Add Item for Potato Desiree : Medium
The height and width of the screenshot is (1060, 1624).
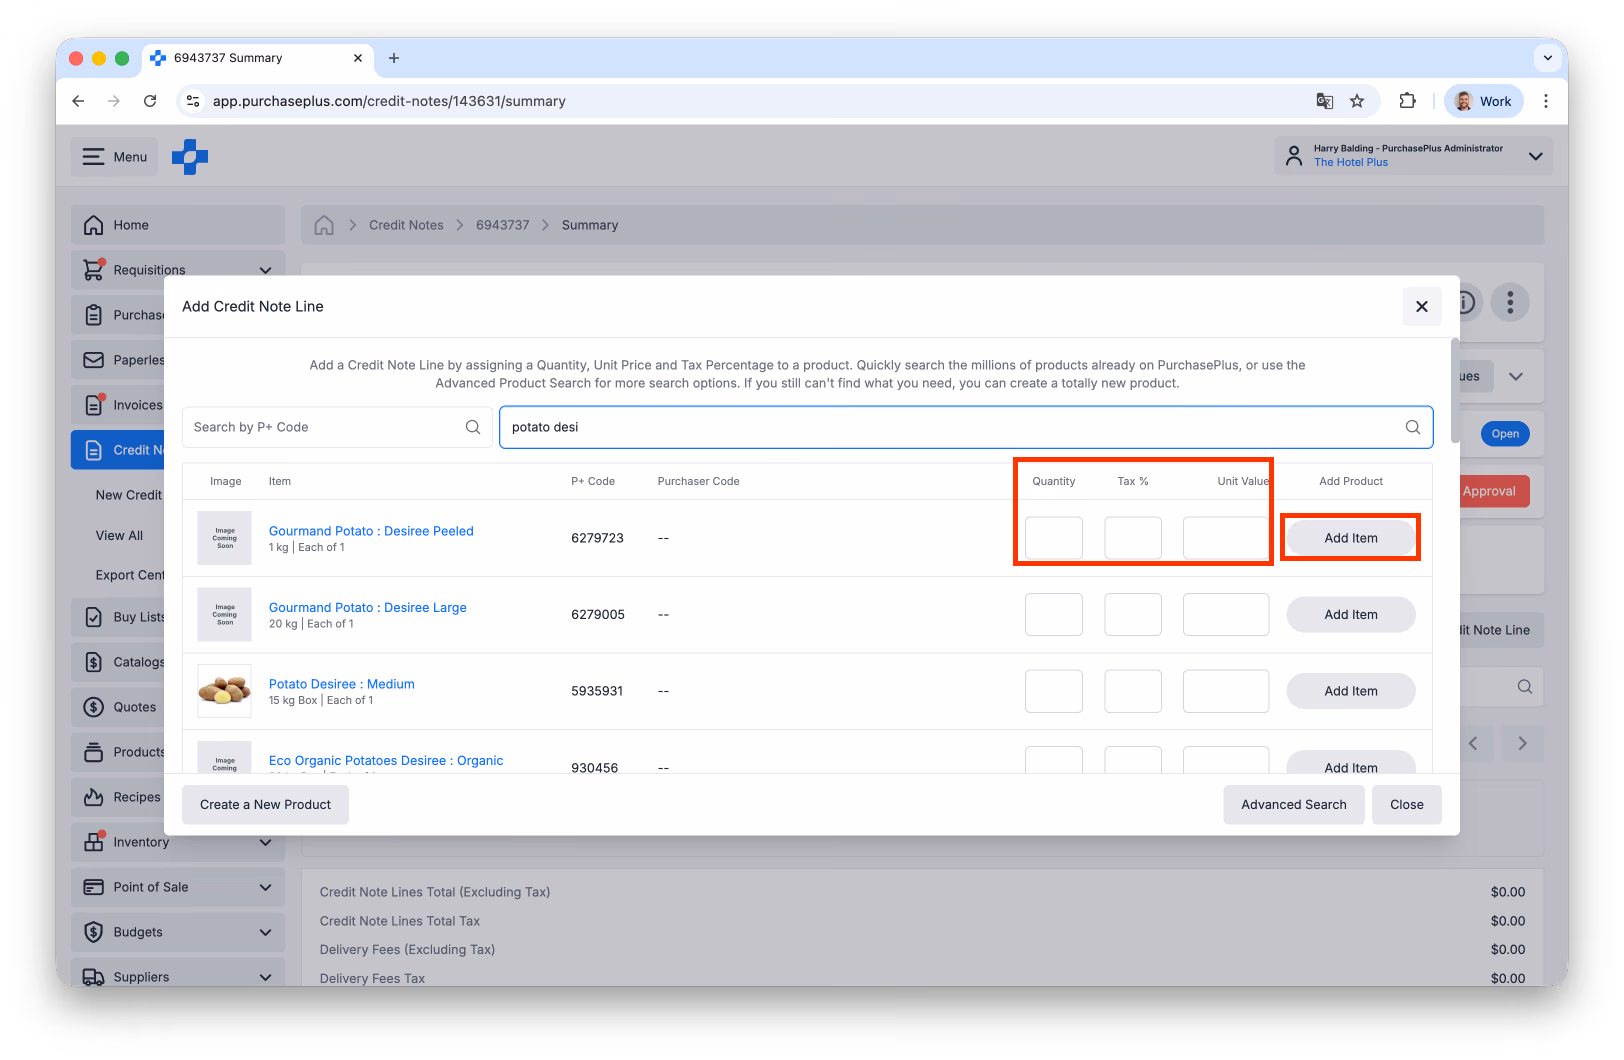tap(1351, 691)
